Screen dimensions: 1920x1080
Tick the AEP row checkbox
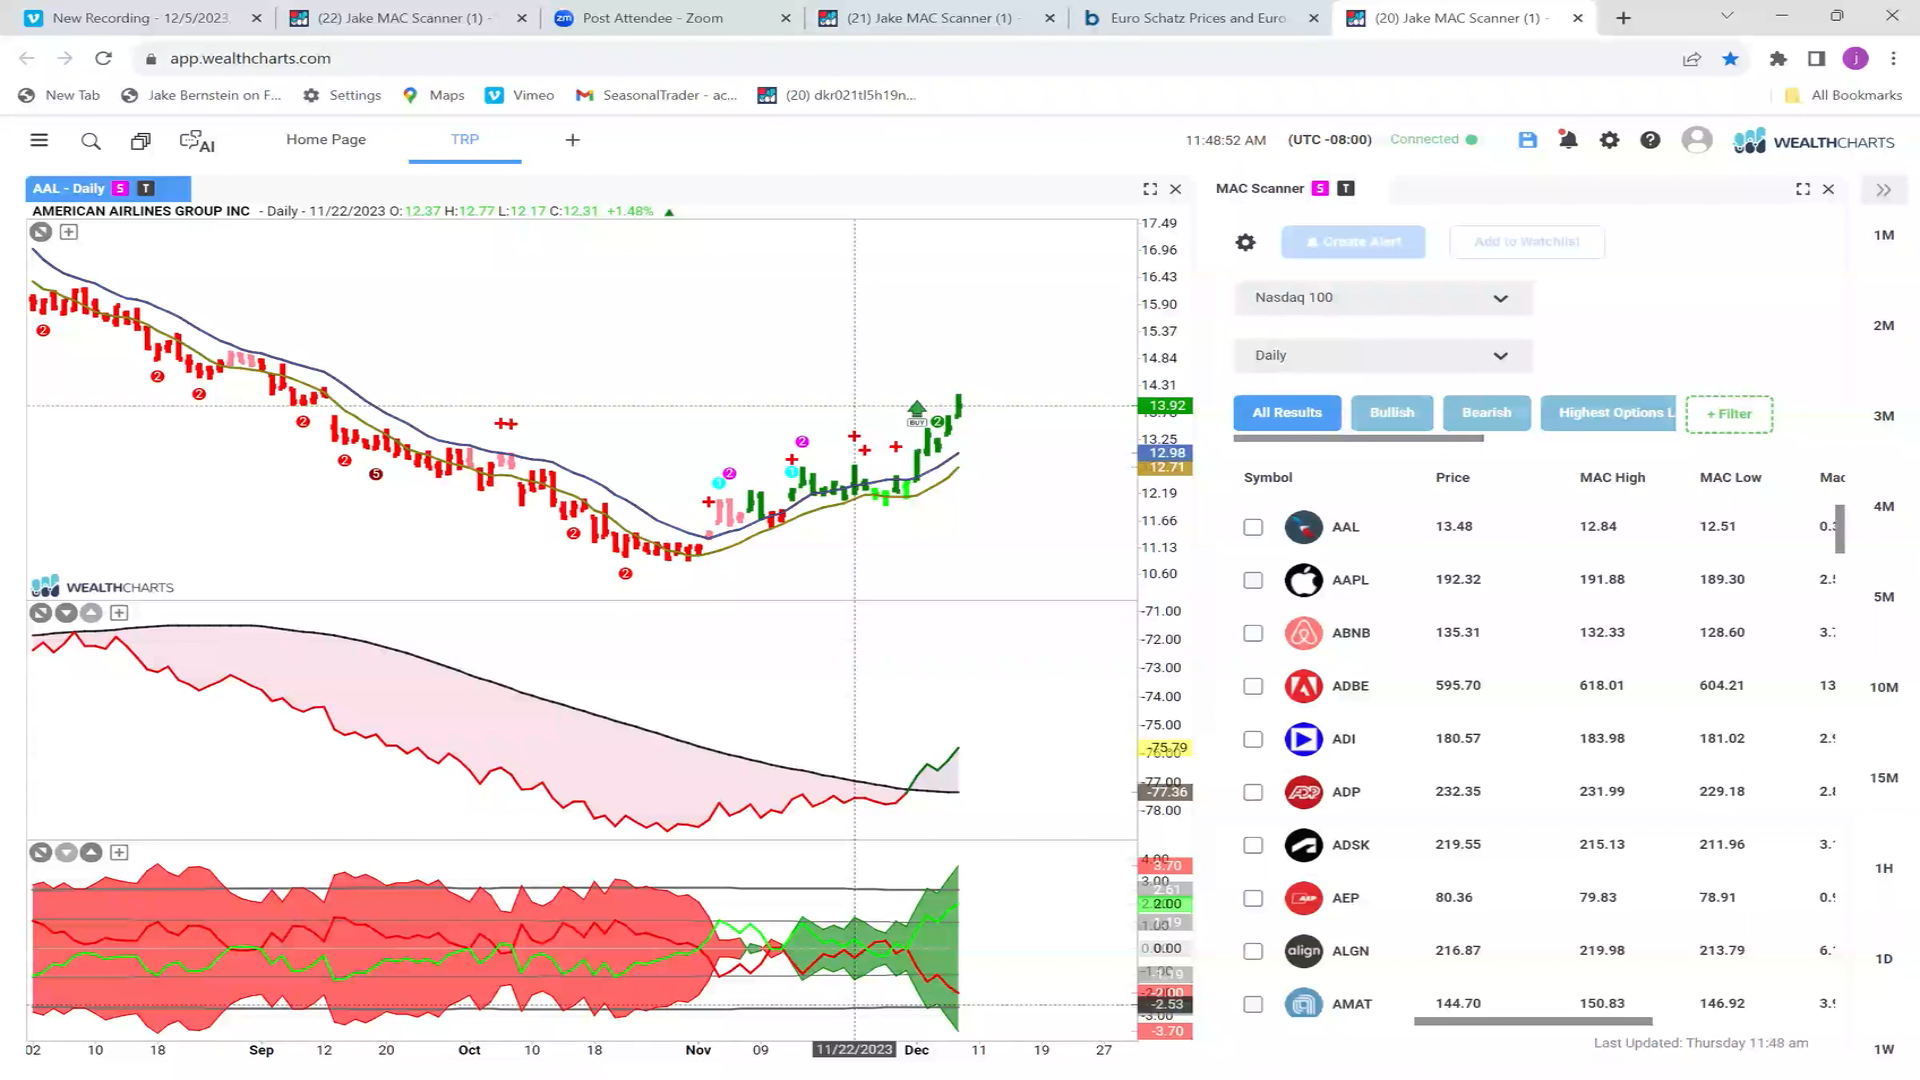1253,898
